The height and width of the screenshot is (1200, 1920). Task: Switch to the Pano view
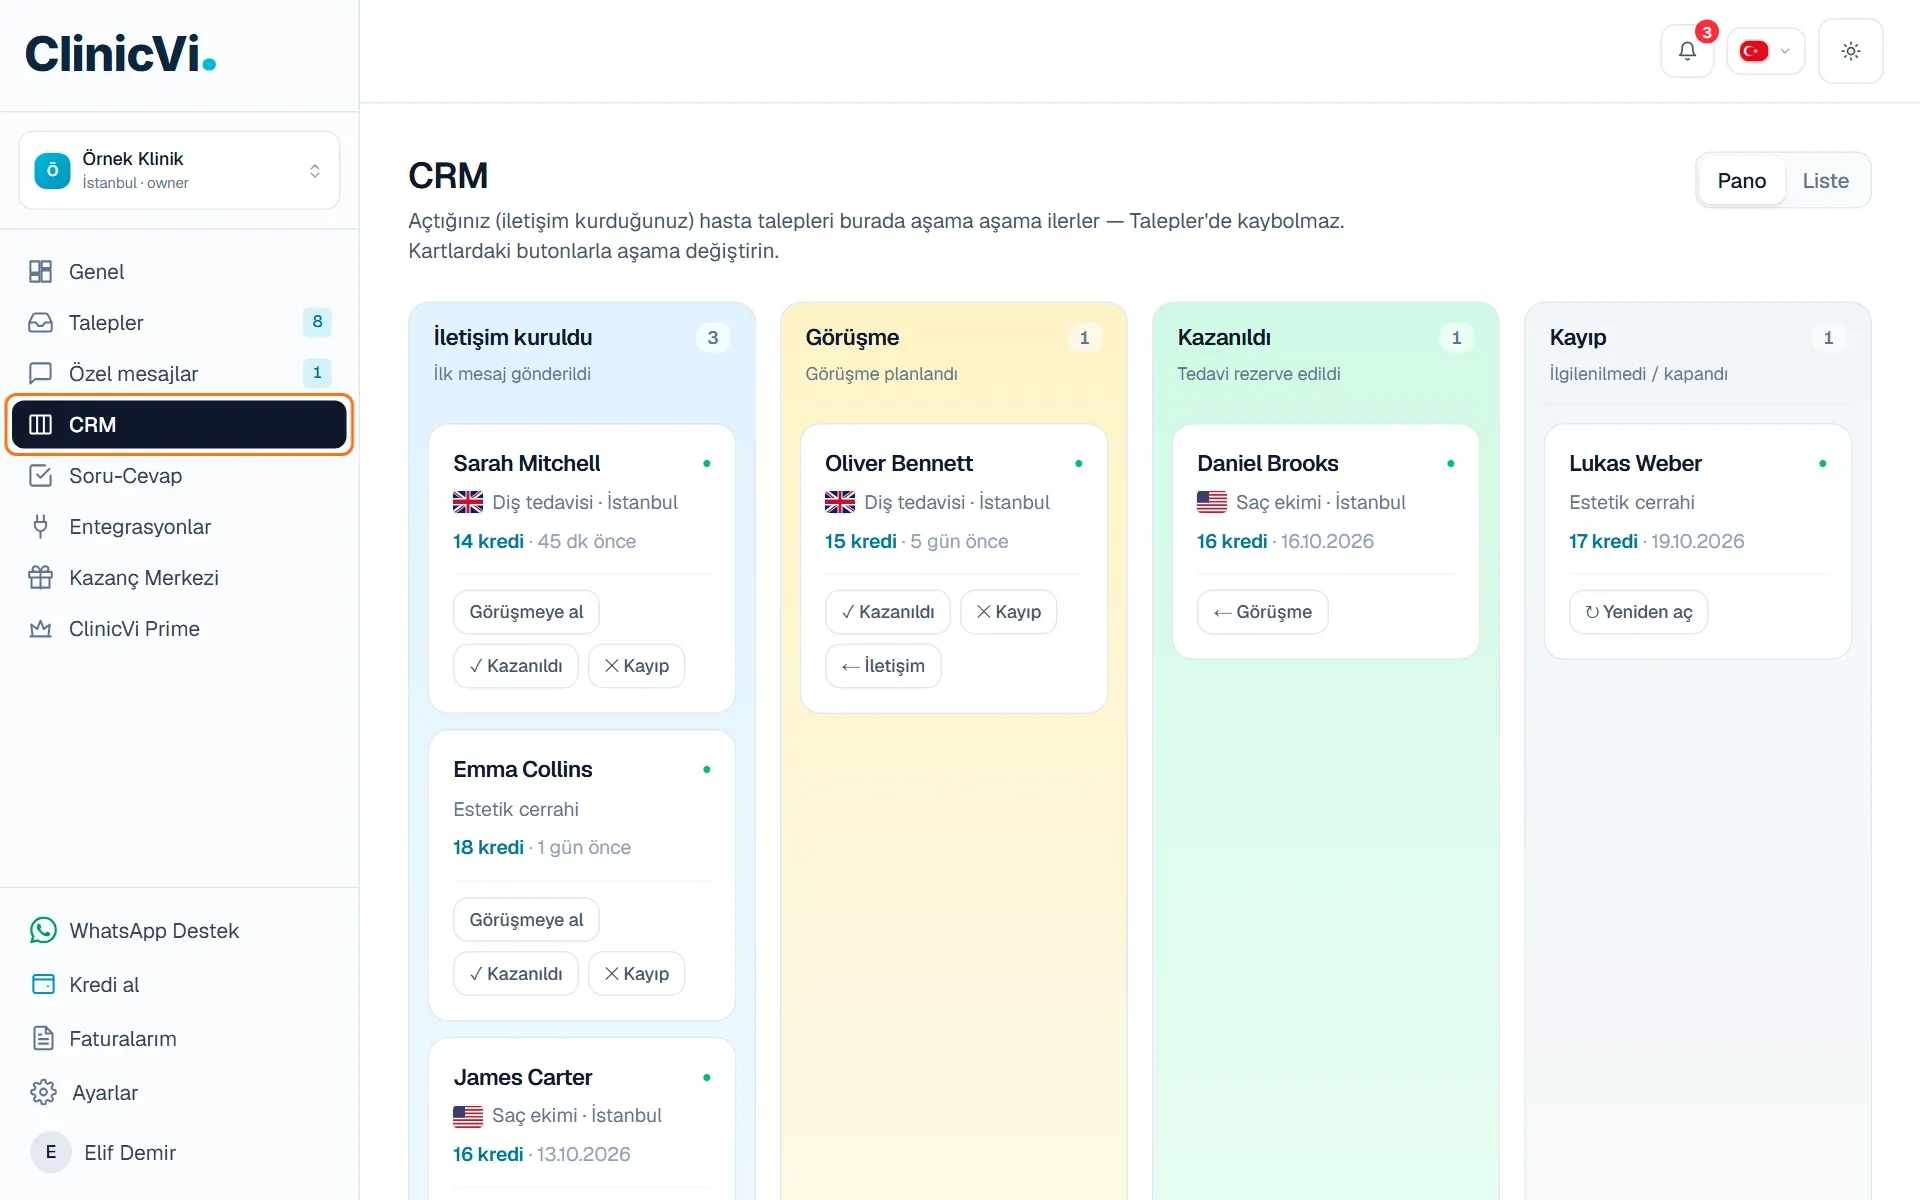tap(1741, 181)
